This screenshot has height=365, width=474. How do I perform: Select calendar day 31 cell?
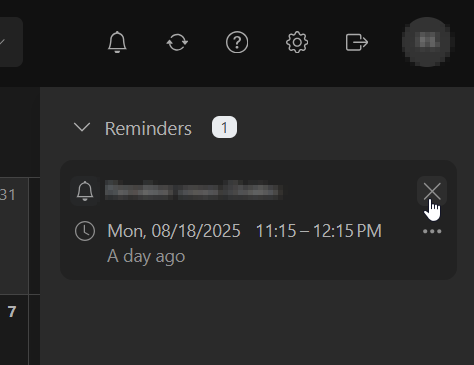point(14,236)
